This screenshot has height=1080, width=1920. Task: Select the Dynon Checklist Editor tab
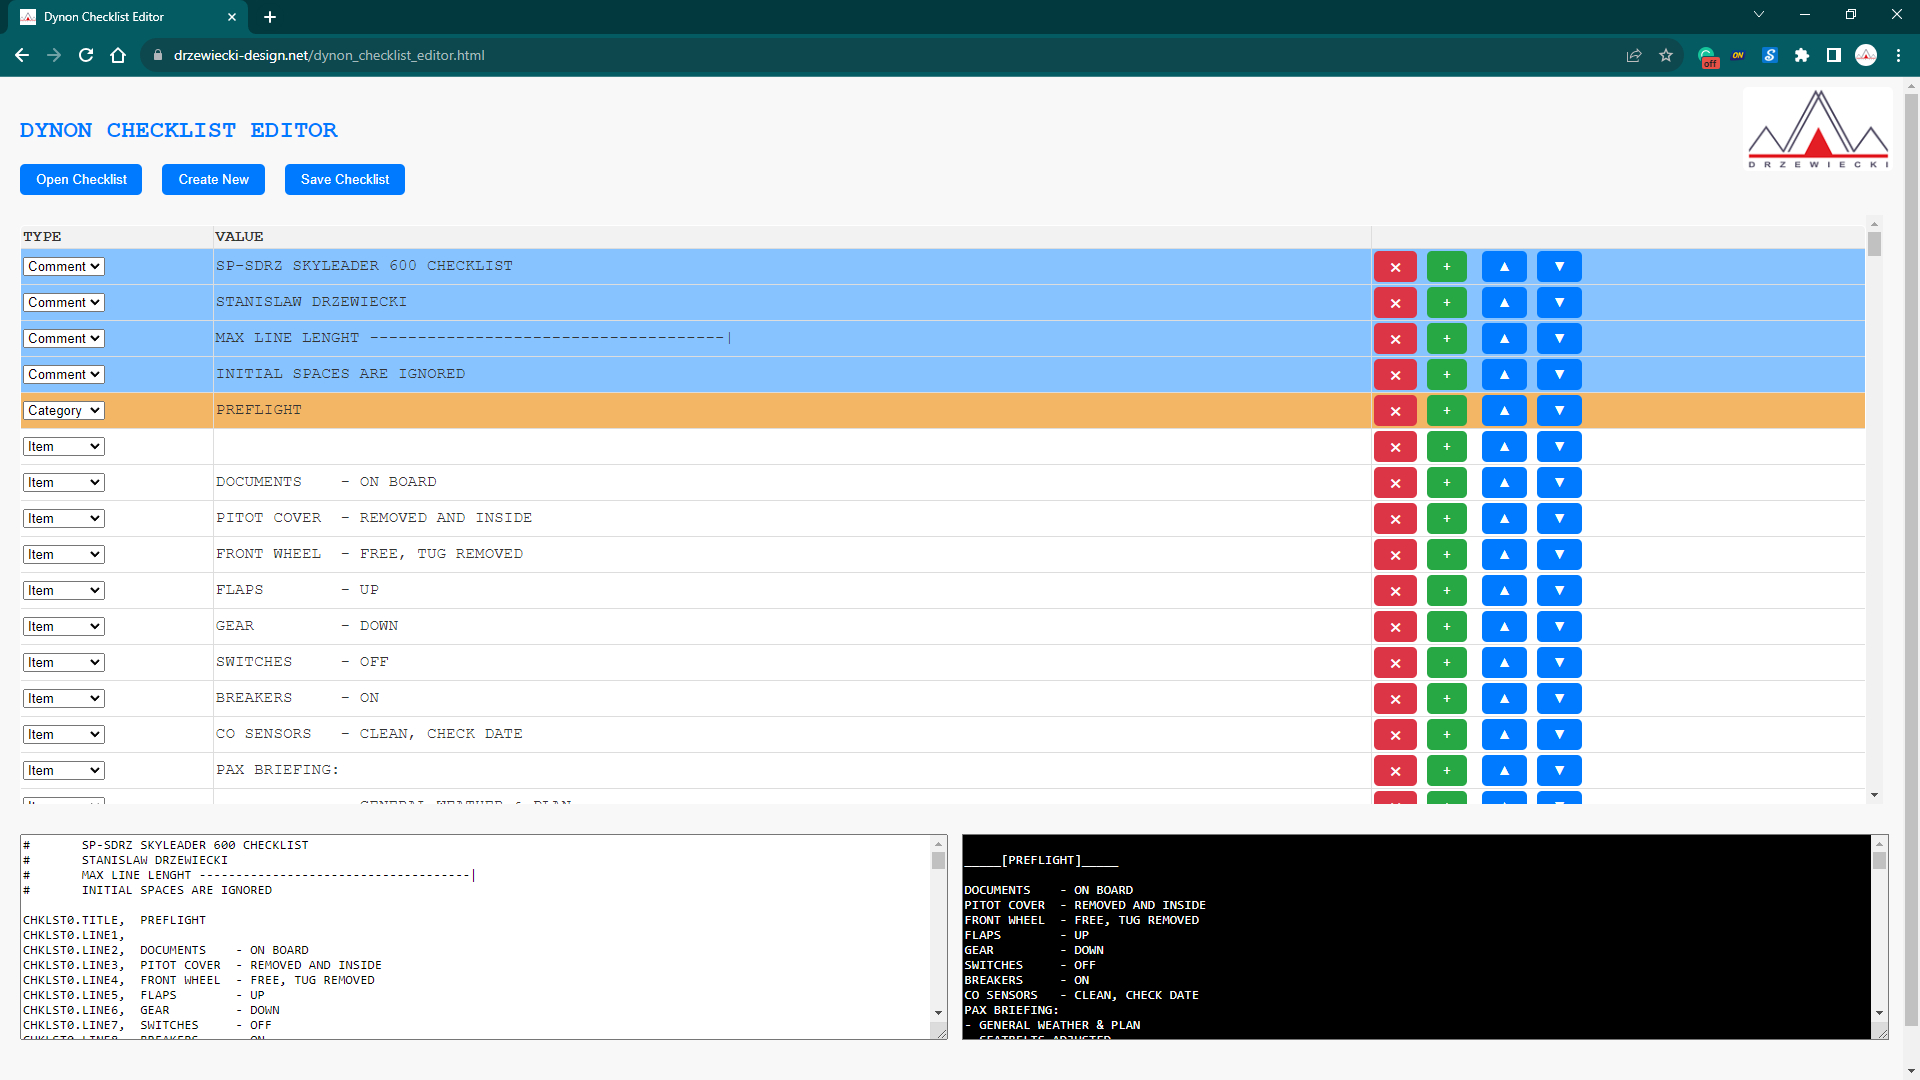point(128,17)
